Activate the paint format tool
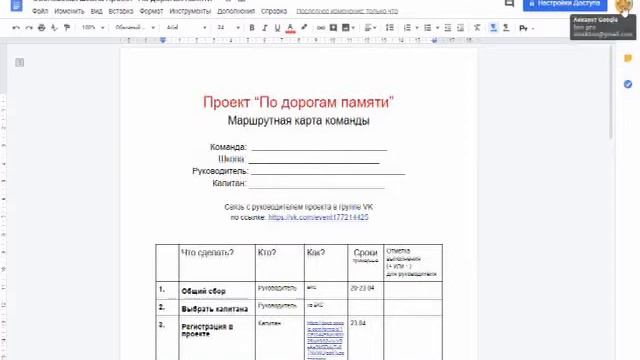 pos(67,28)
